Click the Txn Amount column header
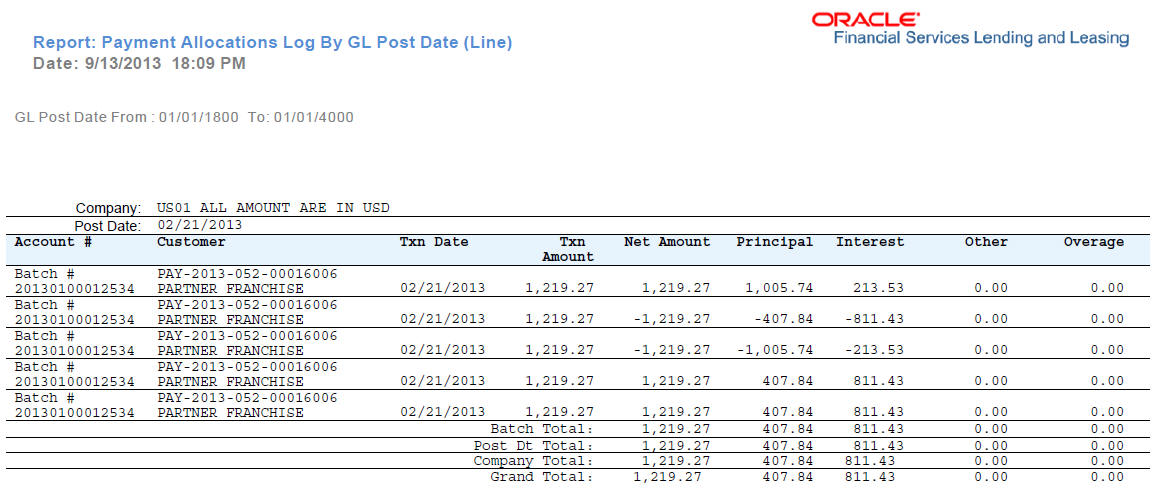This screenshot has height=493, width=1154. tap(568, 249)
